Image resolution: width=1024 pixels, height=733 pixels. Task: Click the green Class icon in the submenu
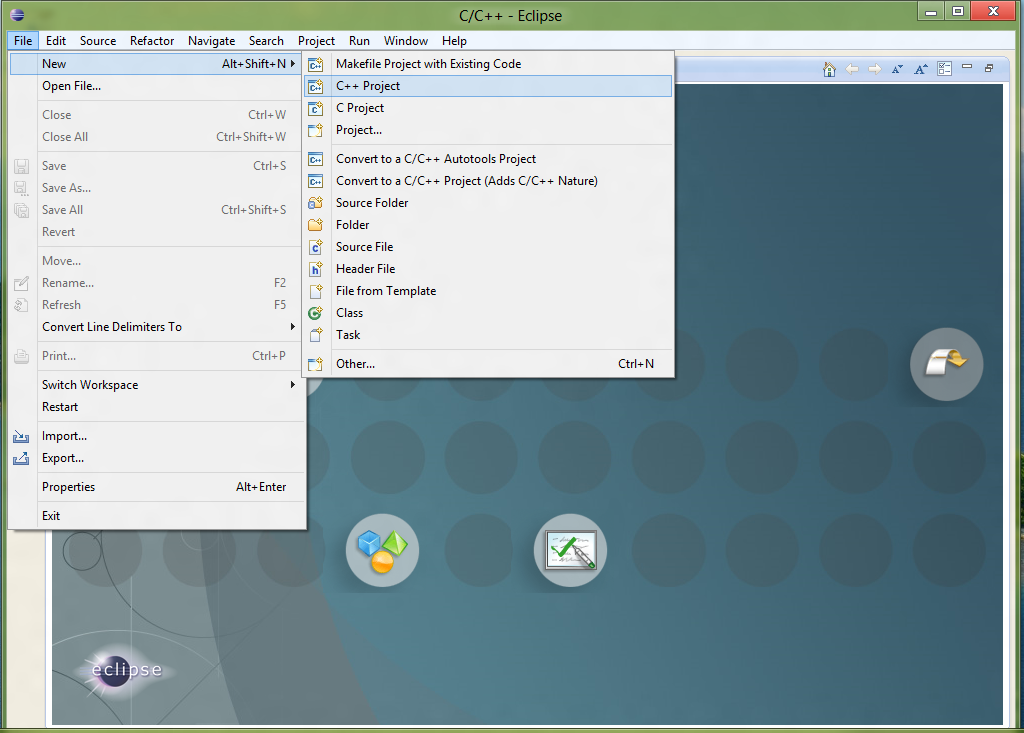(x=315, y=313)
